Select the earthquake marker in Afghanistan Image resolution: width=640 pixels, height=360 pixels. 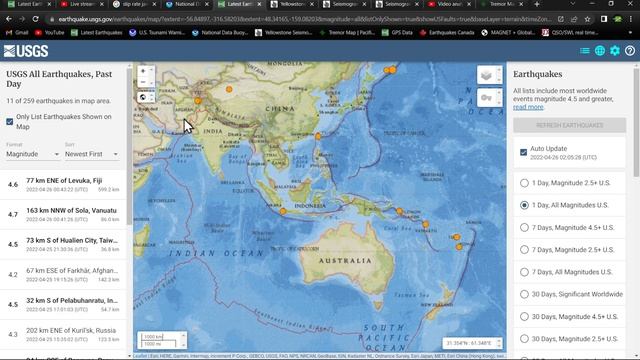coord(198,101)
